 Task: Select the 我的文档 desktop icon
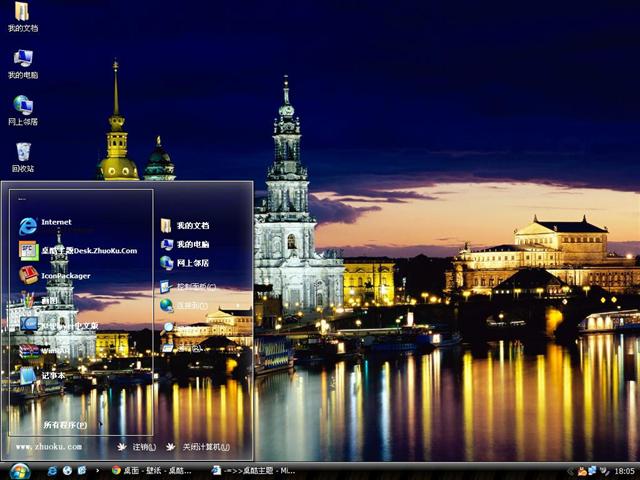(22, 17)
